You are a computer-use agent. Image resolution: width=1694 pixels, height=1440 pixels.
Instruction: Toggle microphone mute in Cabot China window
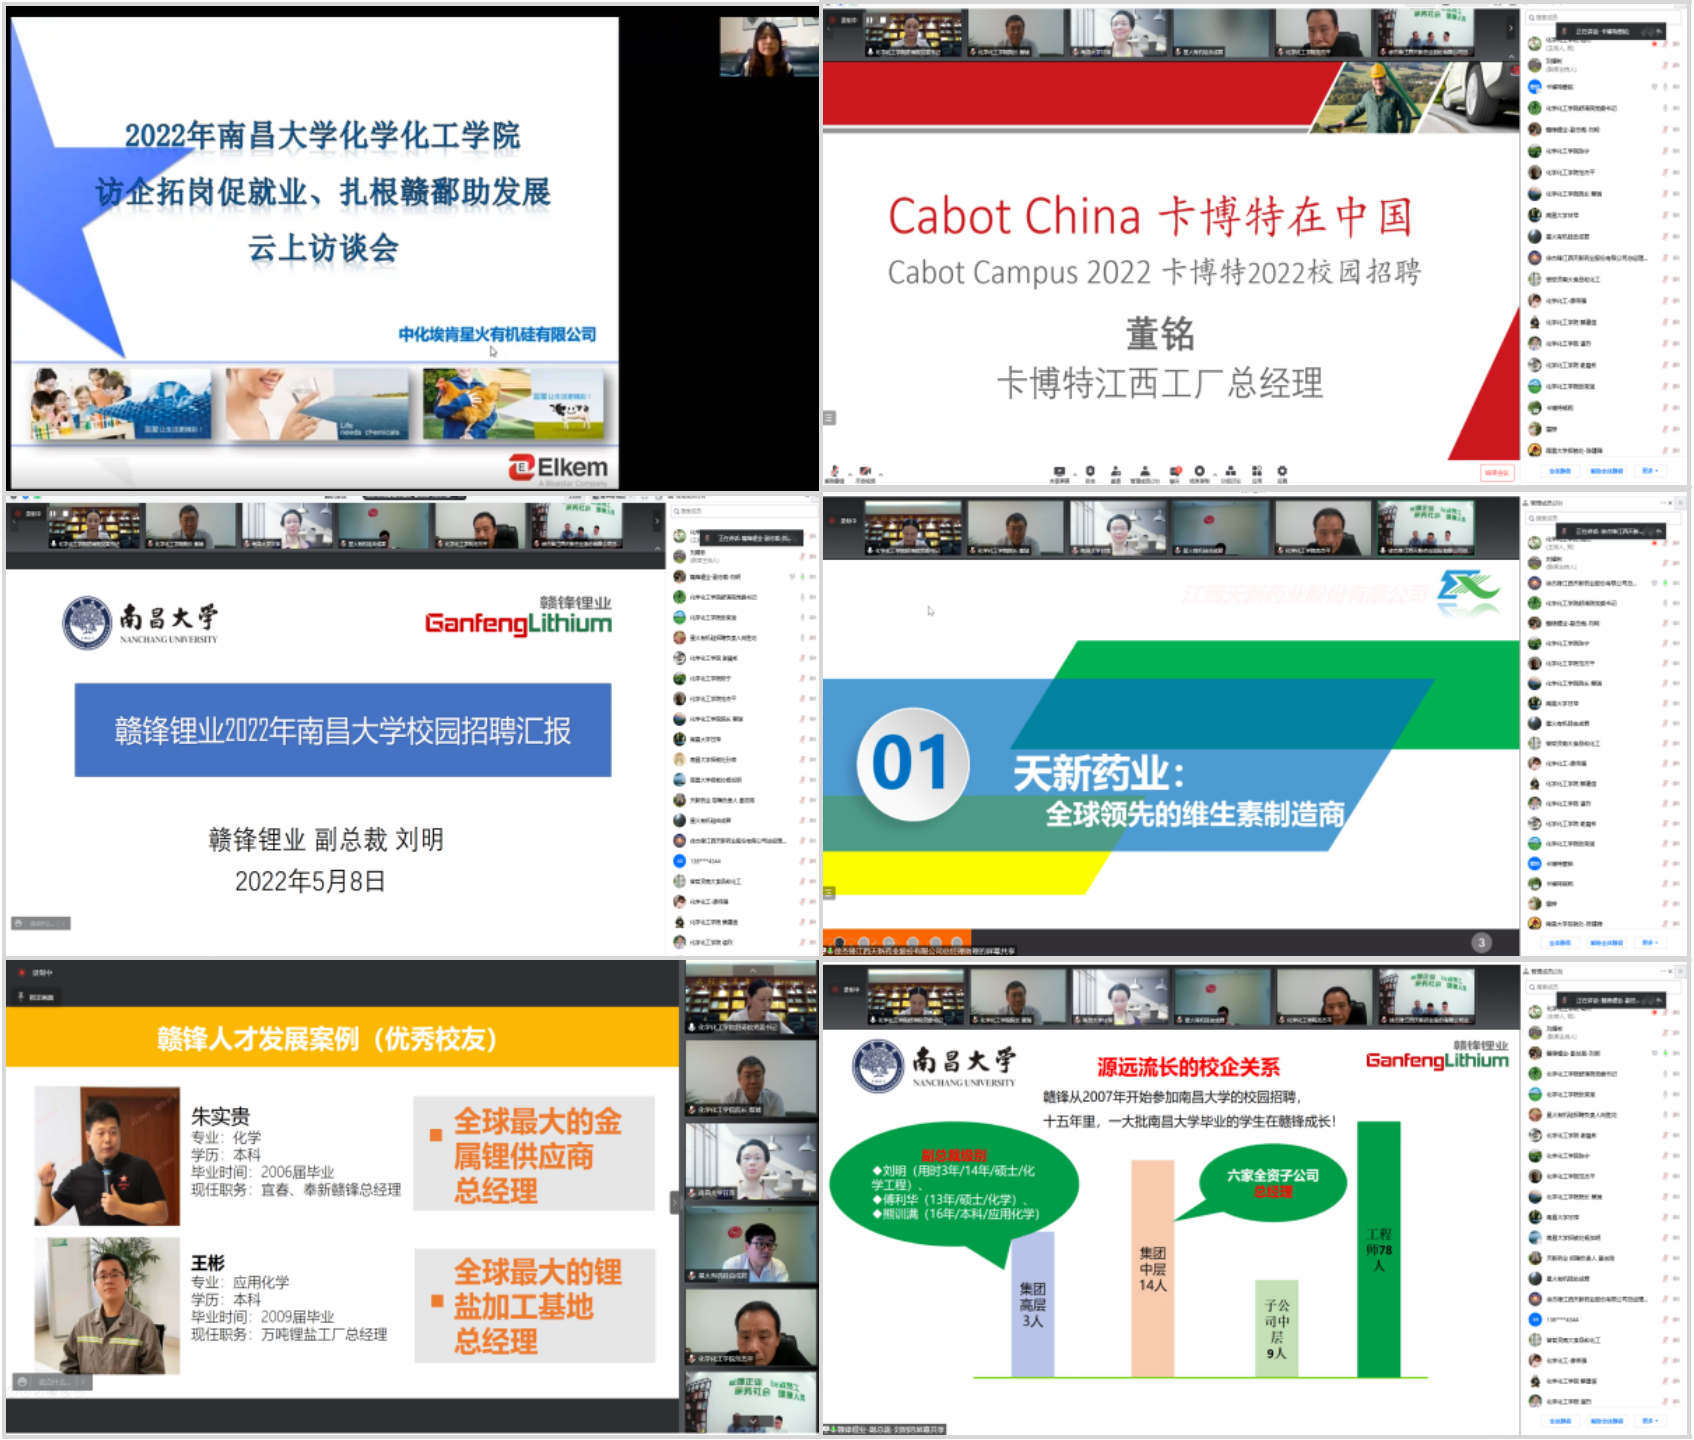[x=834, y=473]
